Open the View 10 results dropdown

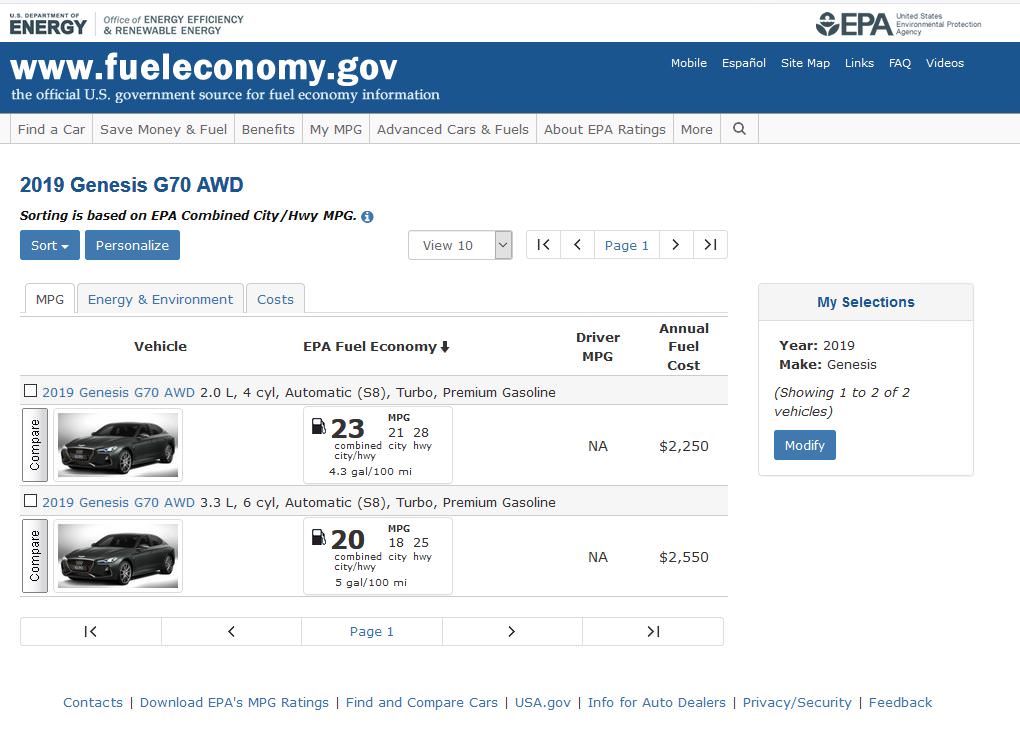tap(461, 245)
